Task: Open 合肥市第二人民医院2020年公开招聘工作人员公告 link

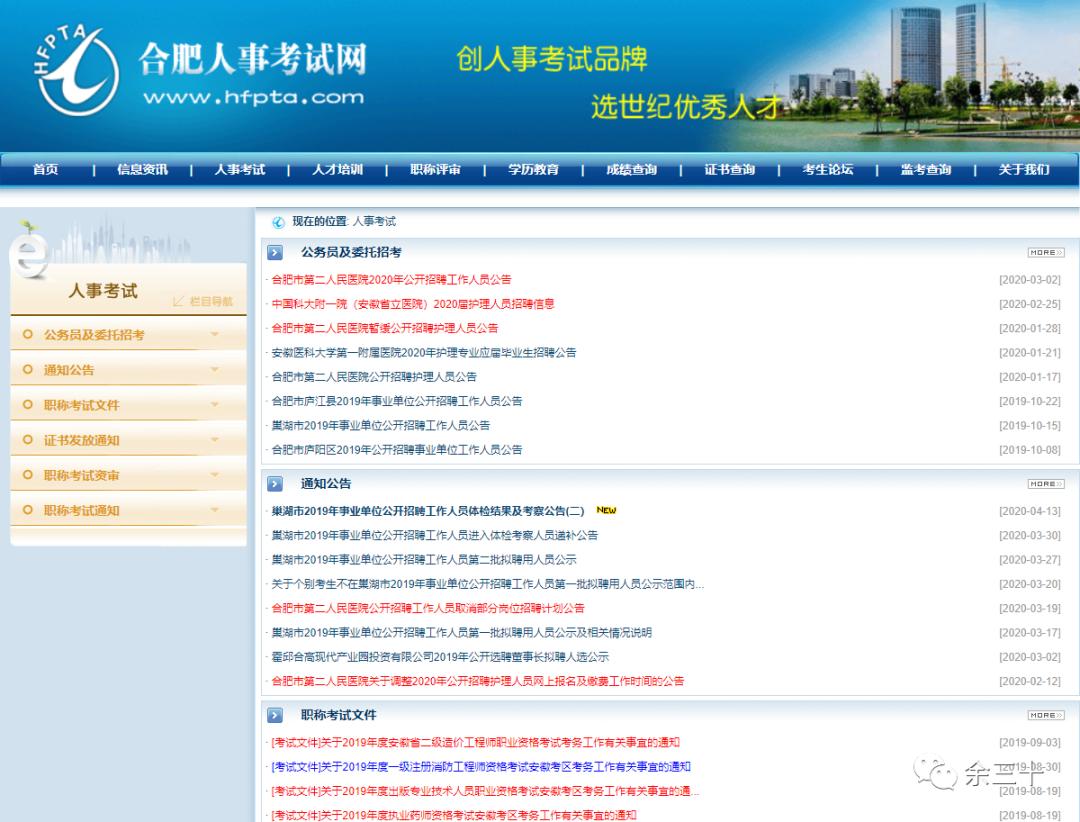Action: 390,279
